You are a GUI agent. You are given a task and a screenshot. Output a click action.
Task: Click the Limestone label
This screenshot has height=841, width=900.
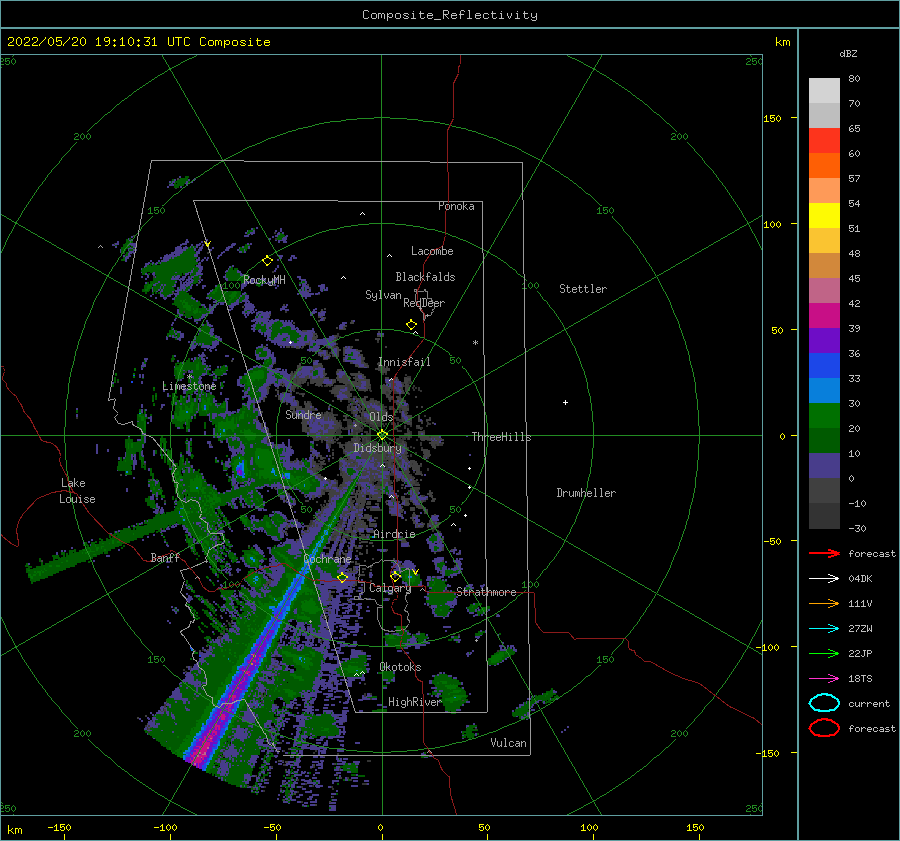[x=189, y=386]
